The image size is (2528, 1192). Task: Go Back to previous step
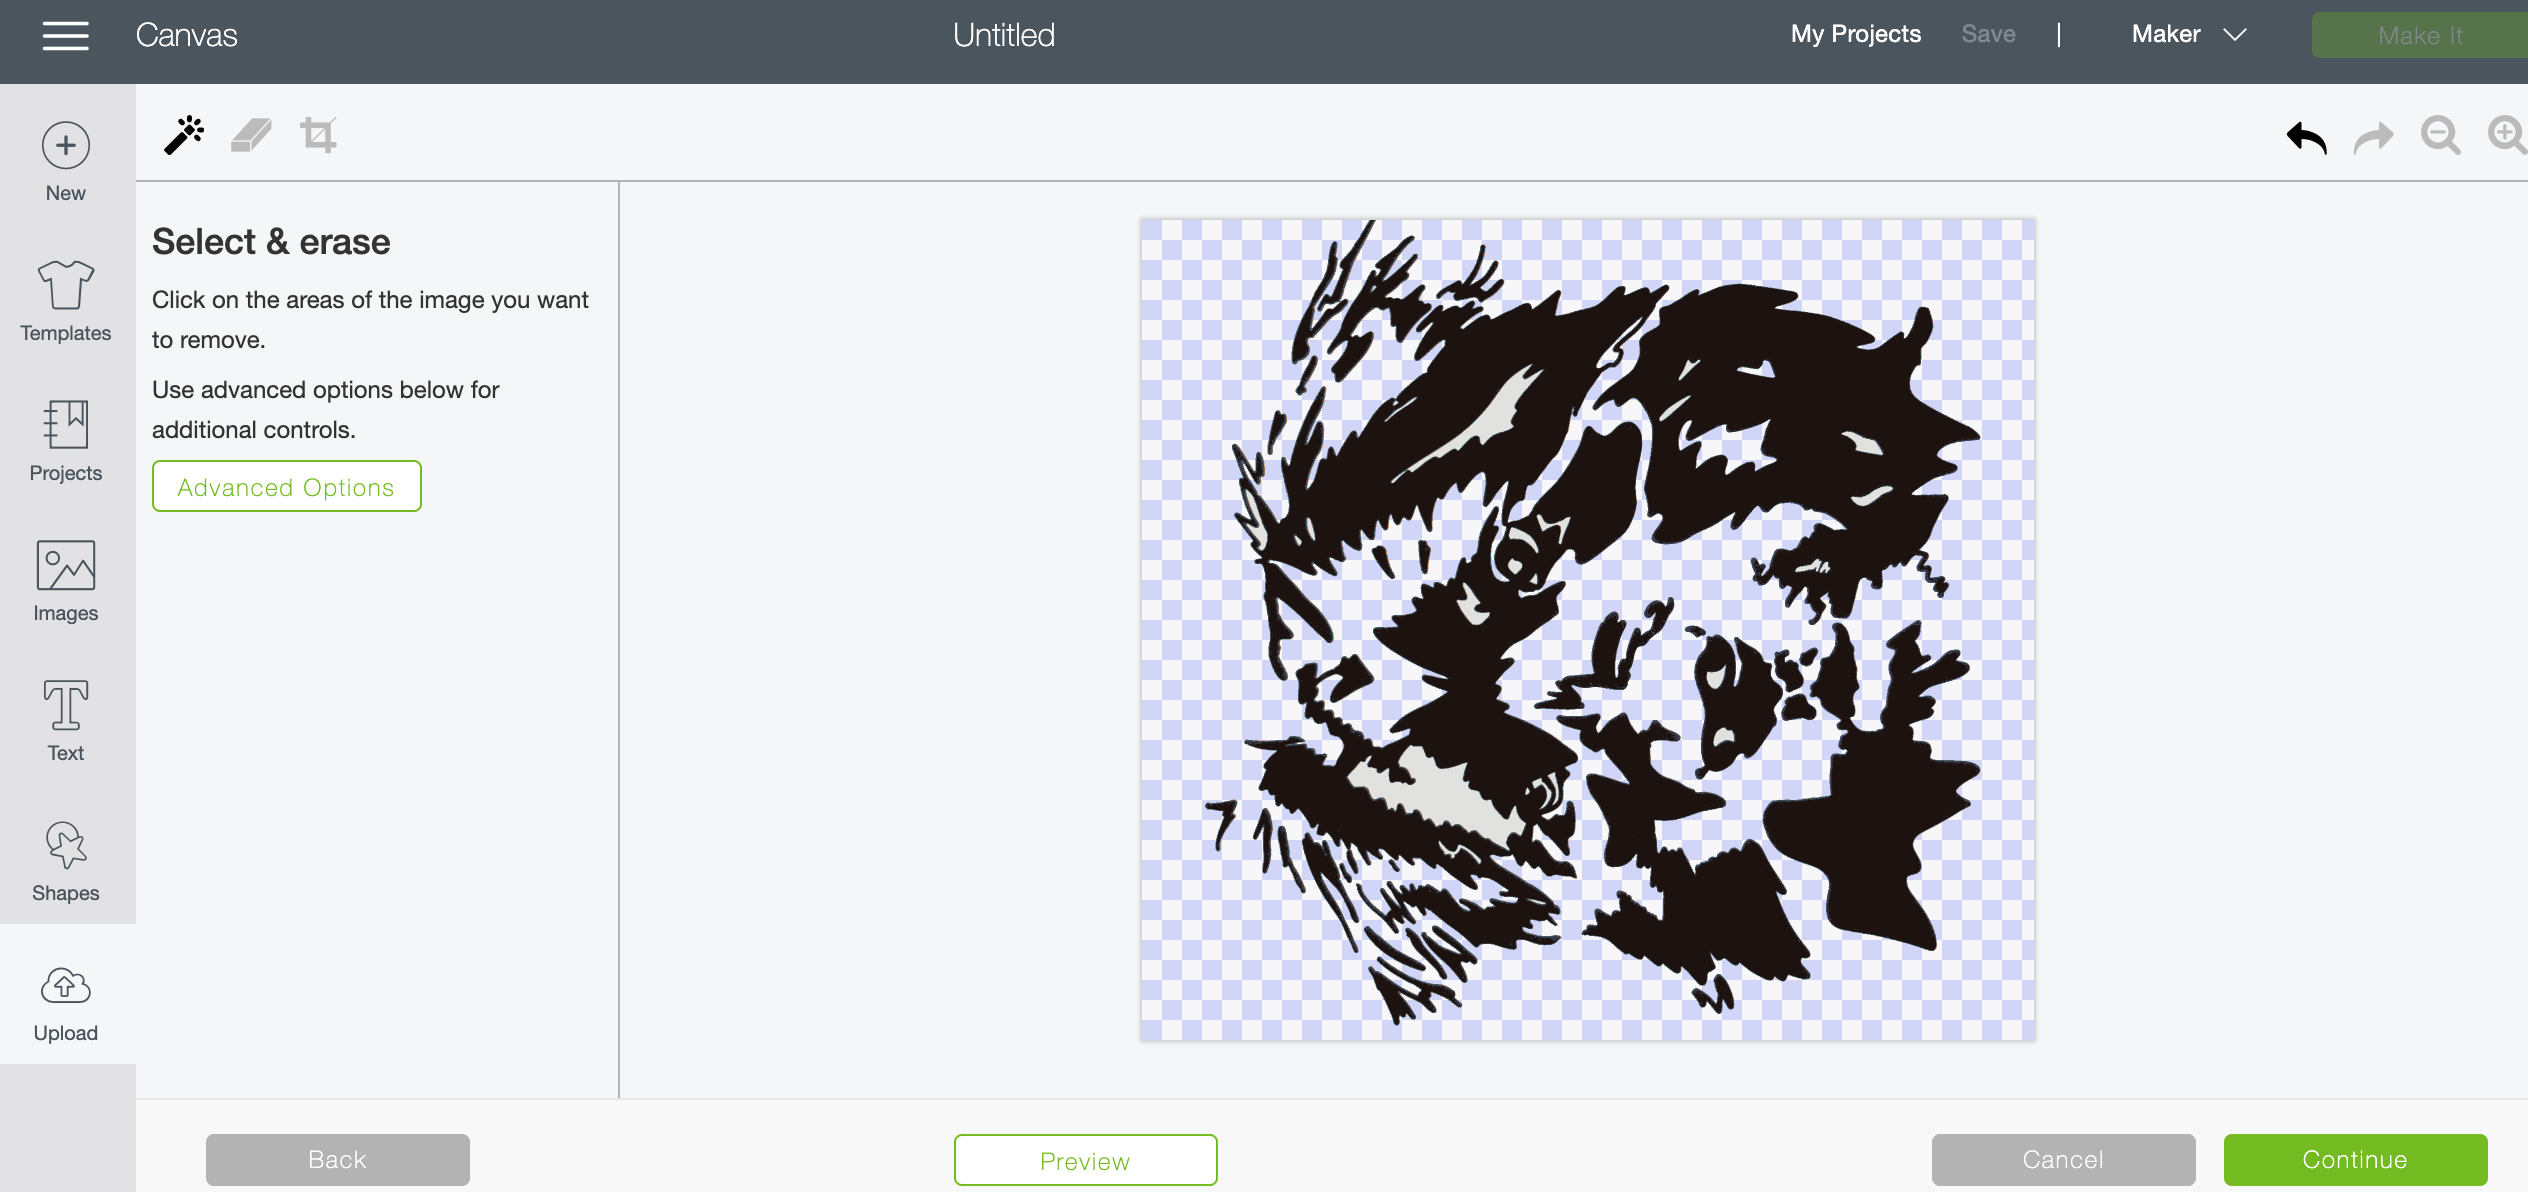pyautogui.click(x=338, y=1160)
